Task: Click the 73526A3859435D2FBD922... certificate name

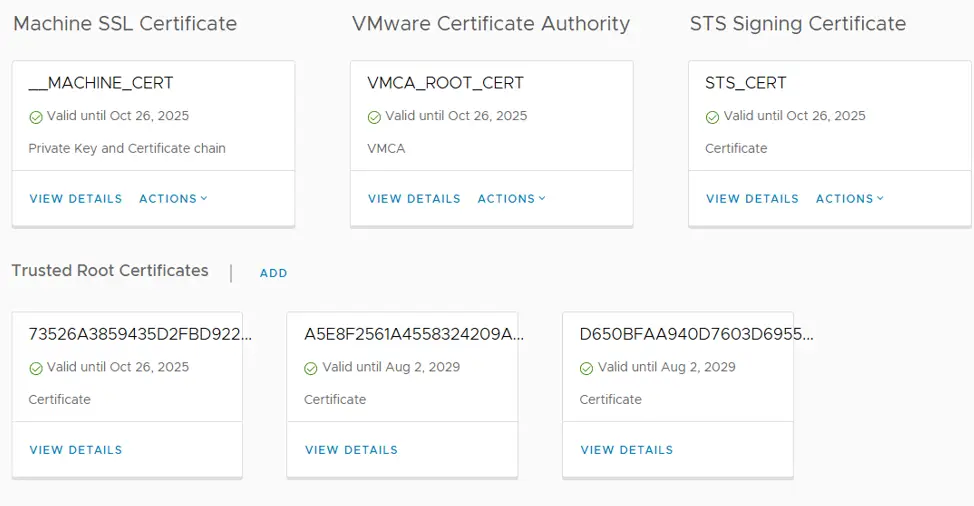Action: tap(140, 334)
